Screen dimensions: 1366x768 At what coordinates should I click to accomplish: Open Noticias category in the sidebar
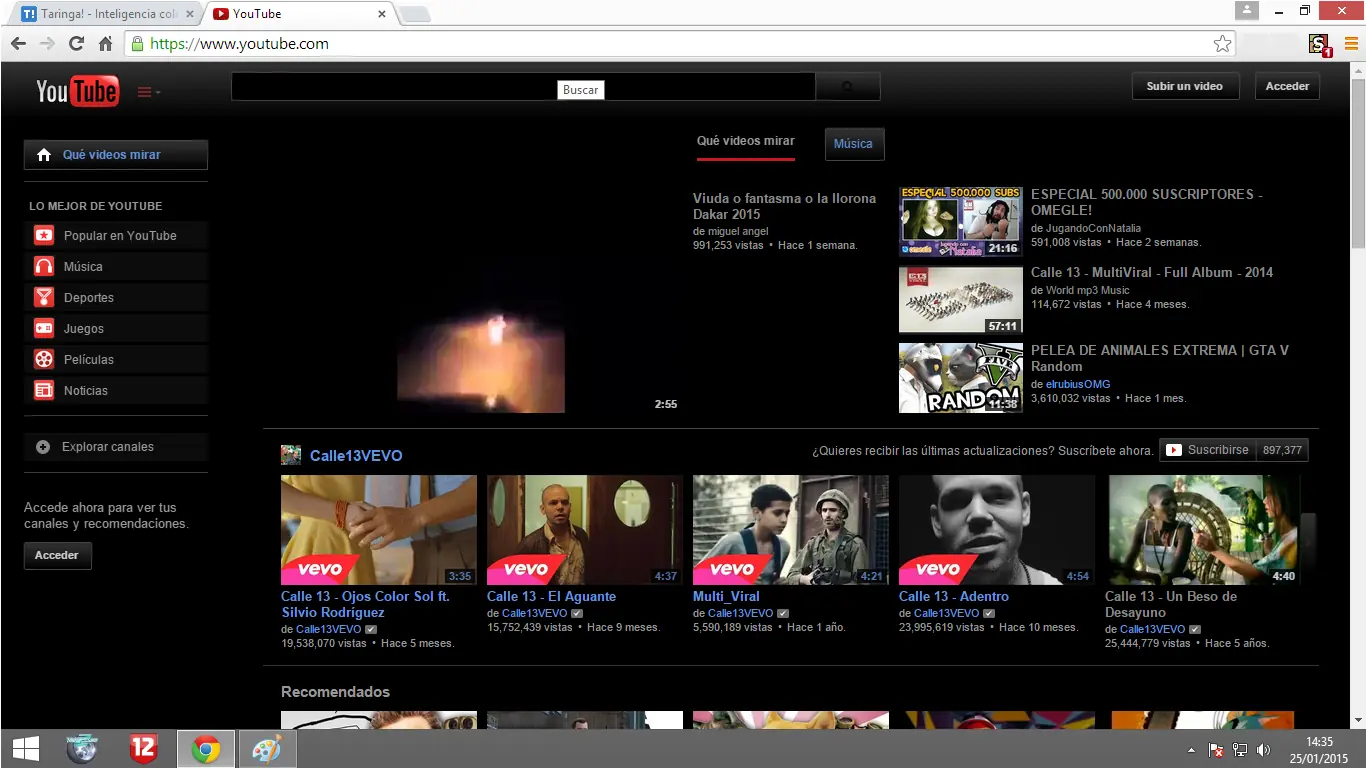click(116, 391)
